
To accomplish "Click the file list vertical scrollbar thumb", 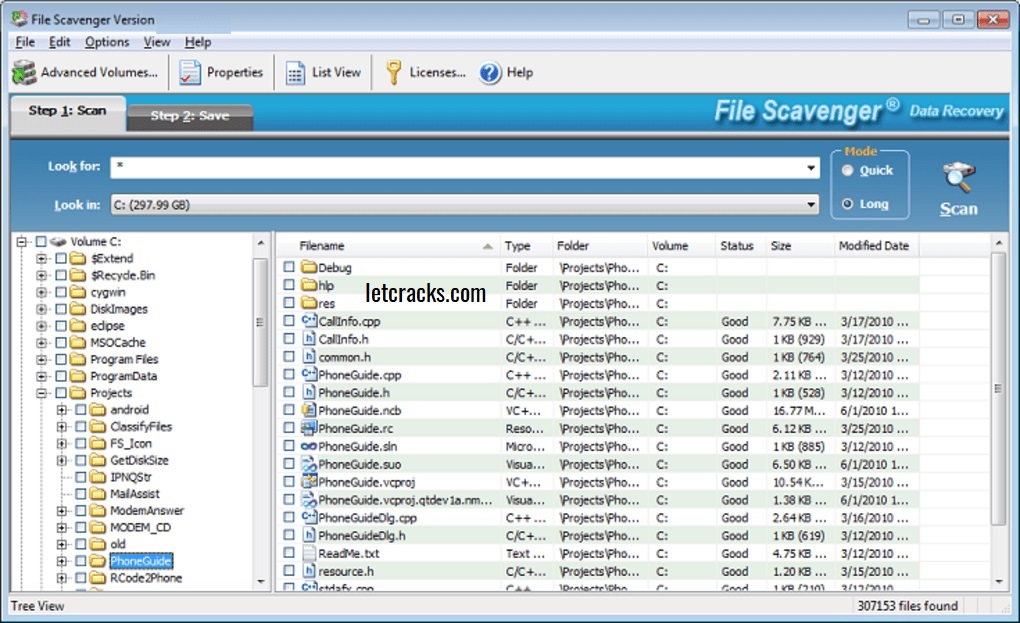I will (x=999, y=388).
